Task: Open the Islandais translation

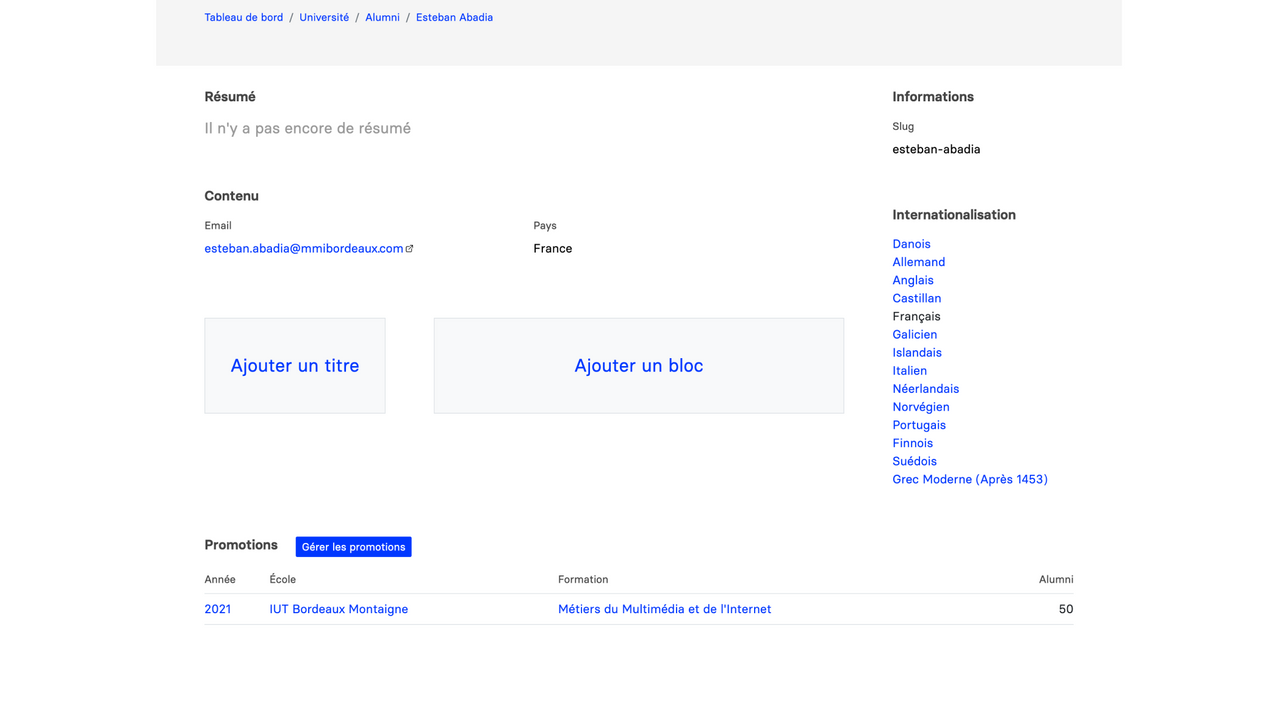Action: (916, 352)
